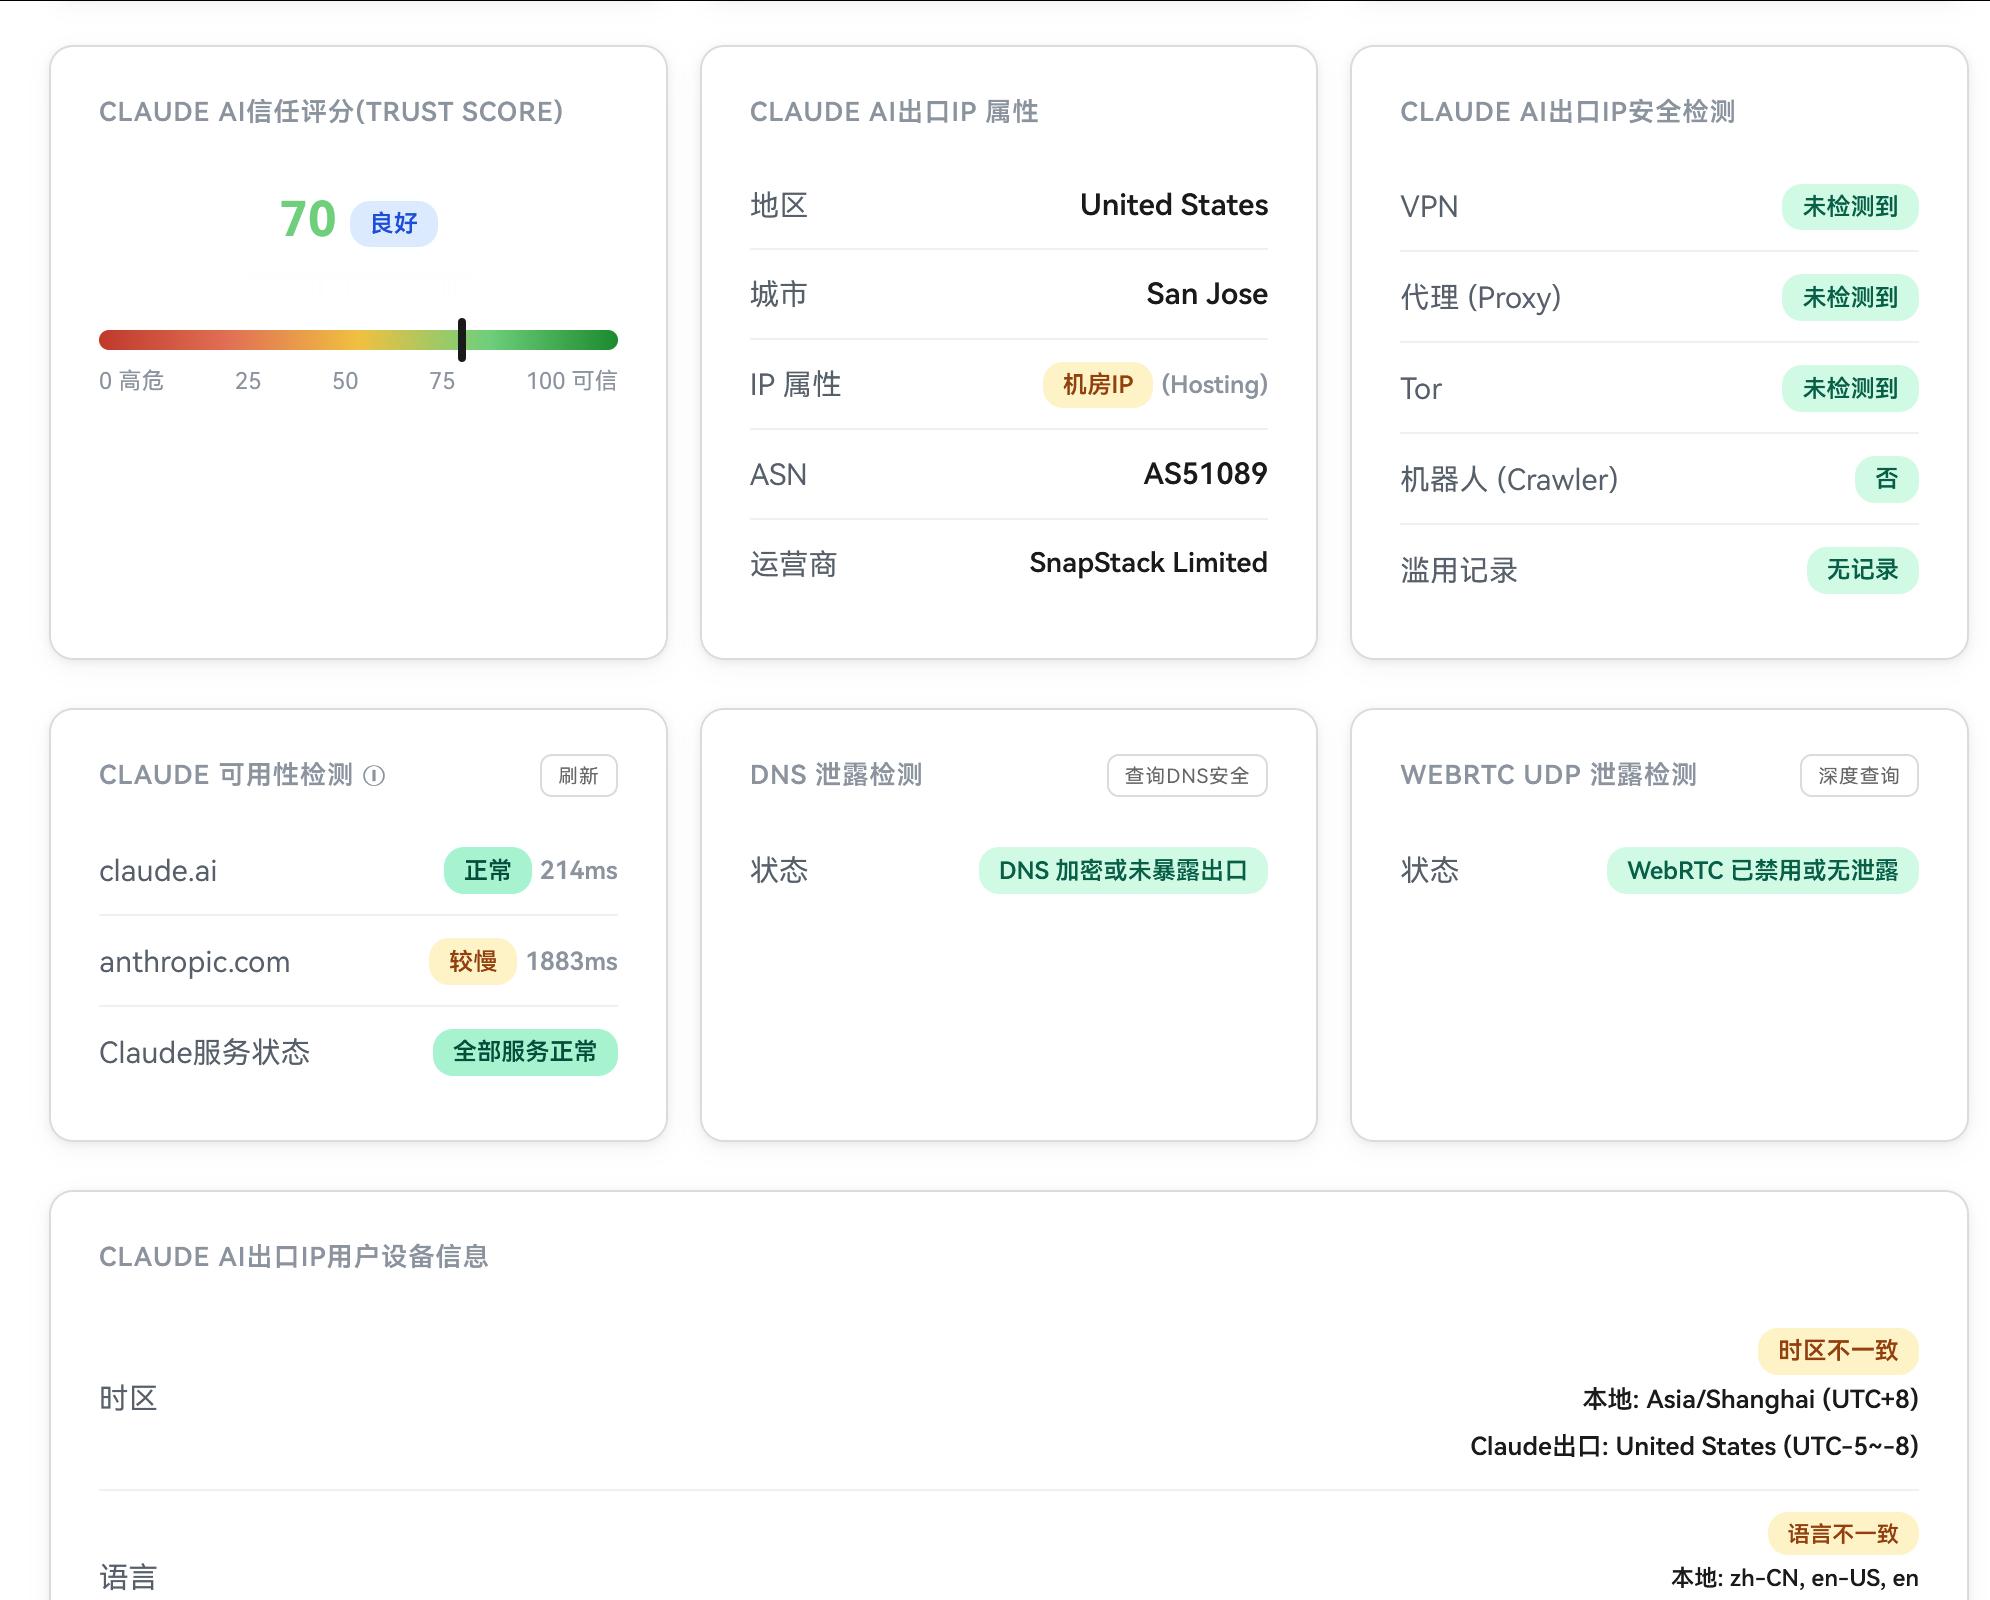The width and height of the screenshot is (1990, 1600).
Task: Click the 否 badge beside 机器人 (Crawler)
Action: [1885, 479]
